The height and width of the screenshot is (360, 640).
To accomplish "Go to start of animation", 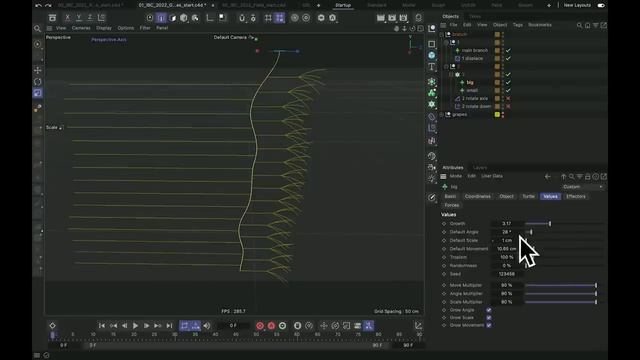I will [x=102, y=326].
